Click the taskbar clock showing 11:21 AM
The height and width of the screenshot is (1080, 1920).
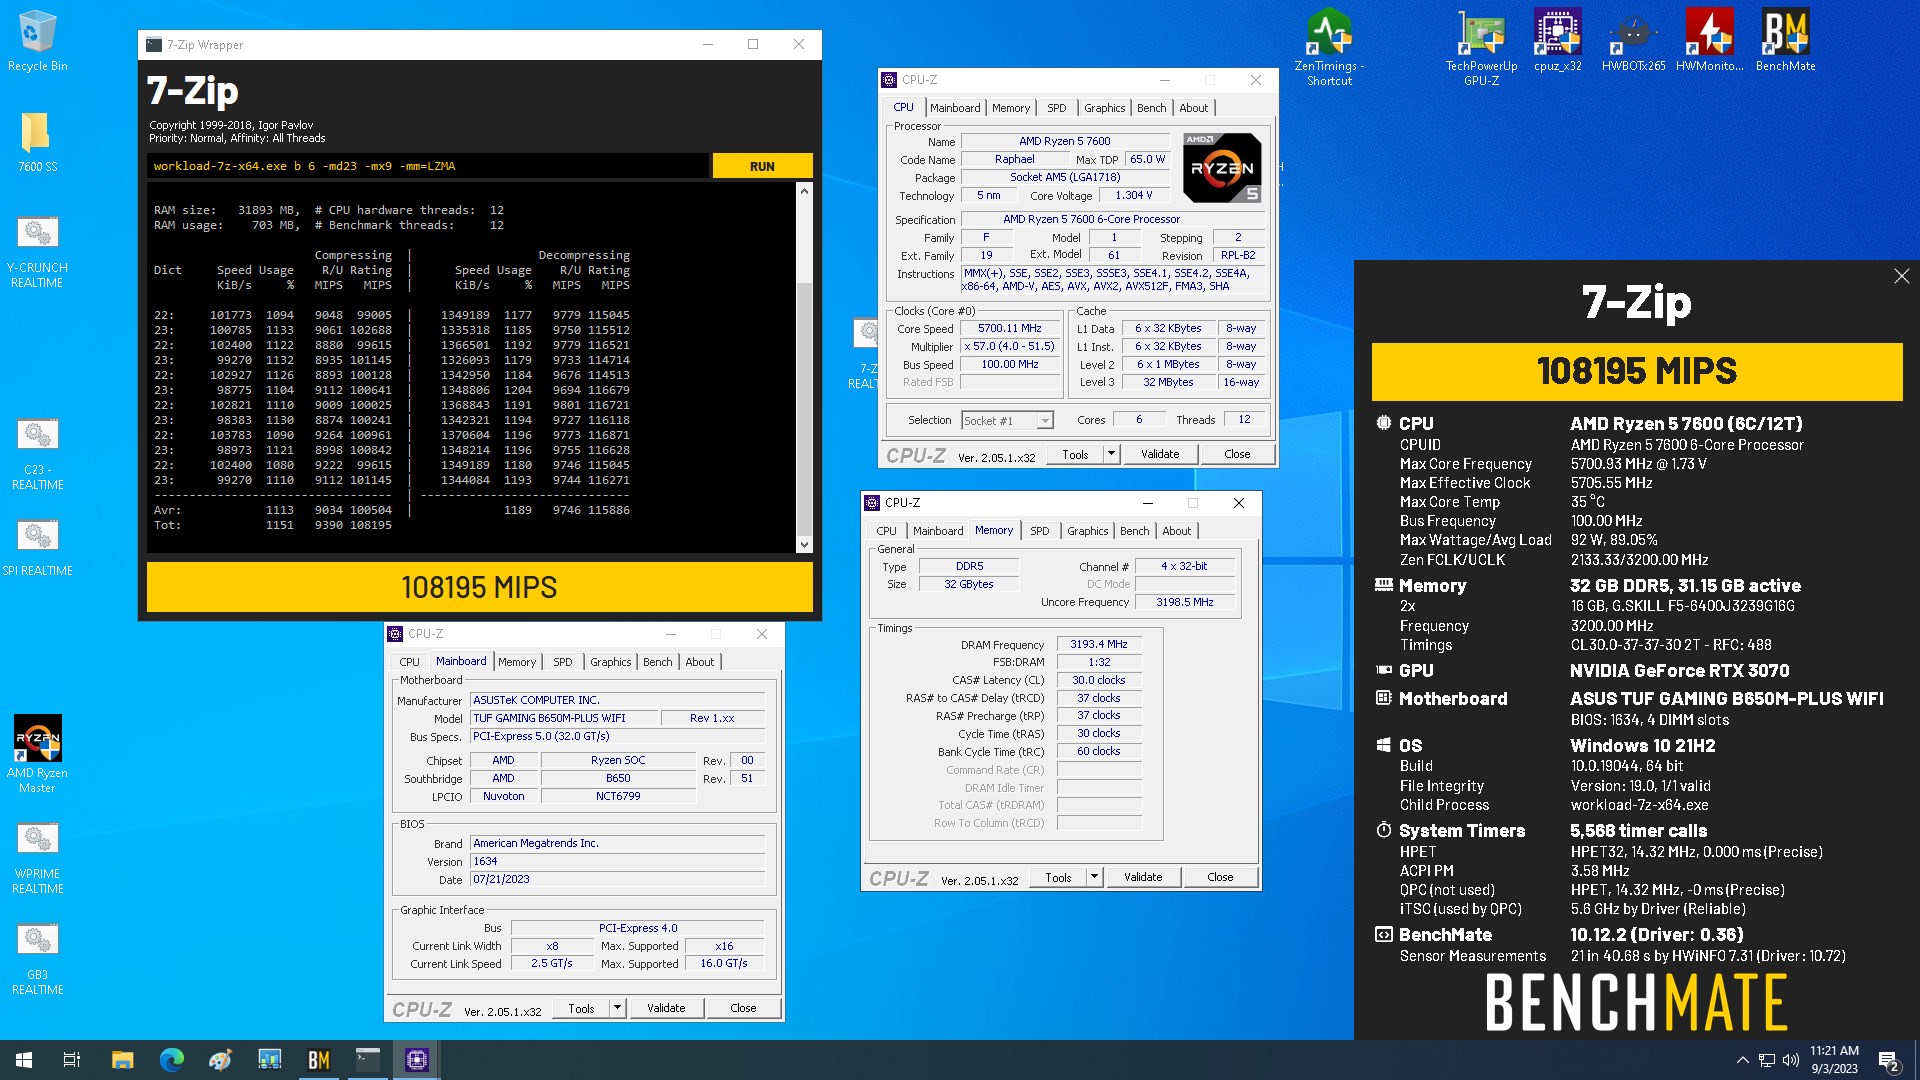[x=1834, y=1060]
